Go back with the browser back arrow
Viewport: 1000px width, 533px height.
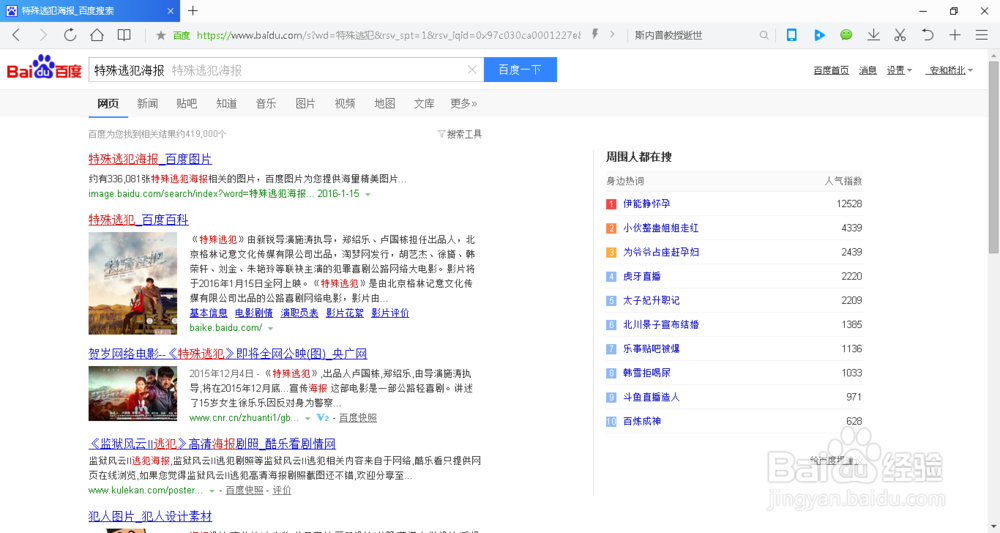(x=16, y=35)
